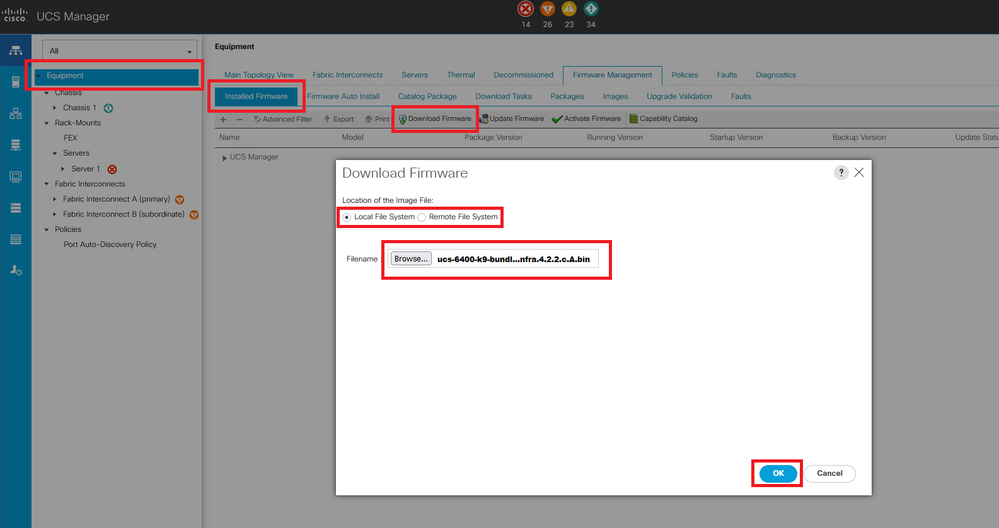The width and height of the screenshot is (999, 528).
Task: Click the plus expand-all icon in toolbar
Action: (223, 119)
